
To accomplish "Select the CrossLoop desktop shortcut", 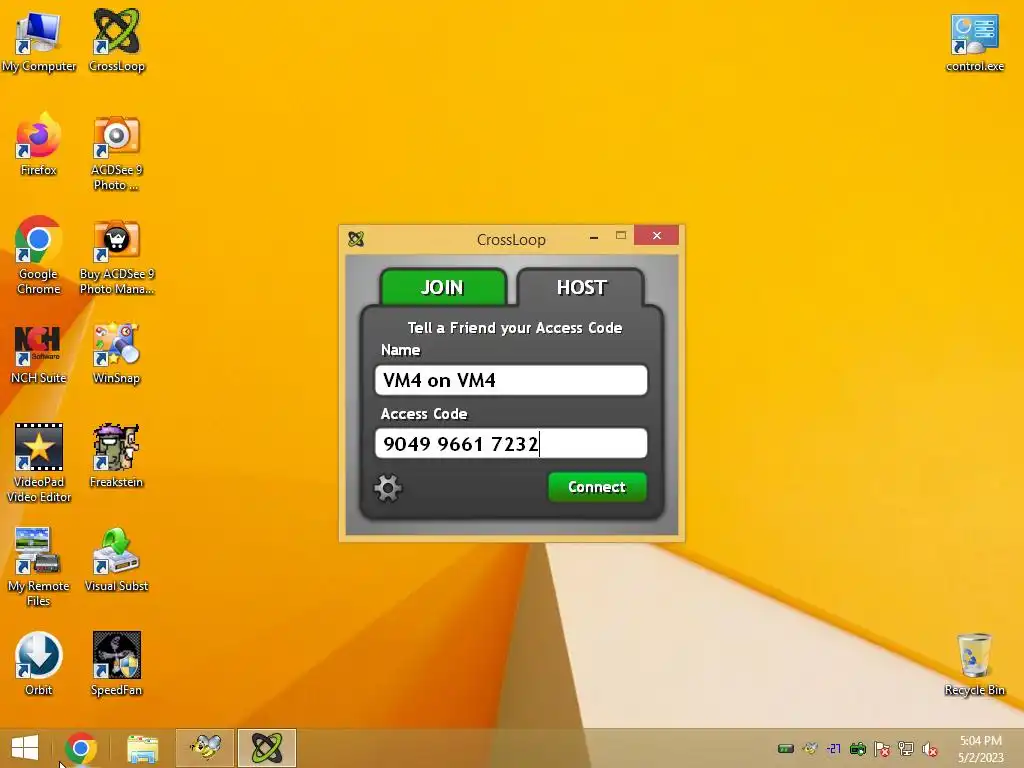I will click(116, 40).
